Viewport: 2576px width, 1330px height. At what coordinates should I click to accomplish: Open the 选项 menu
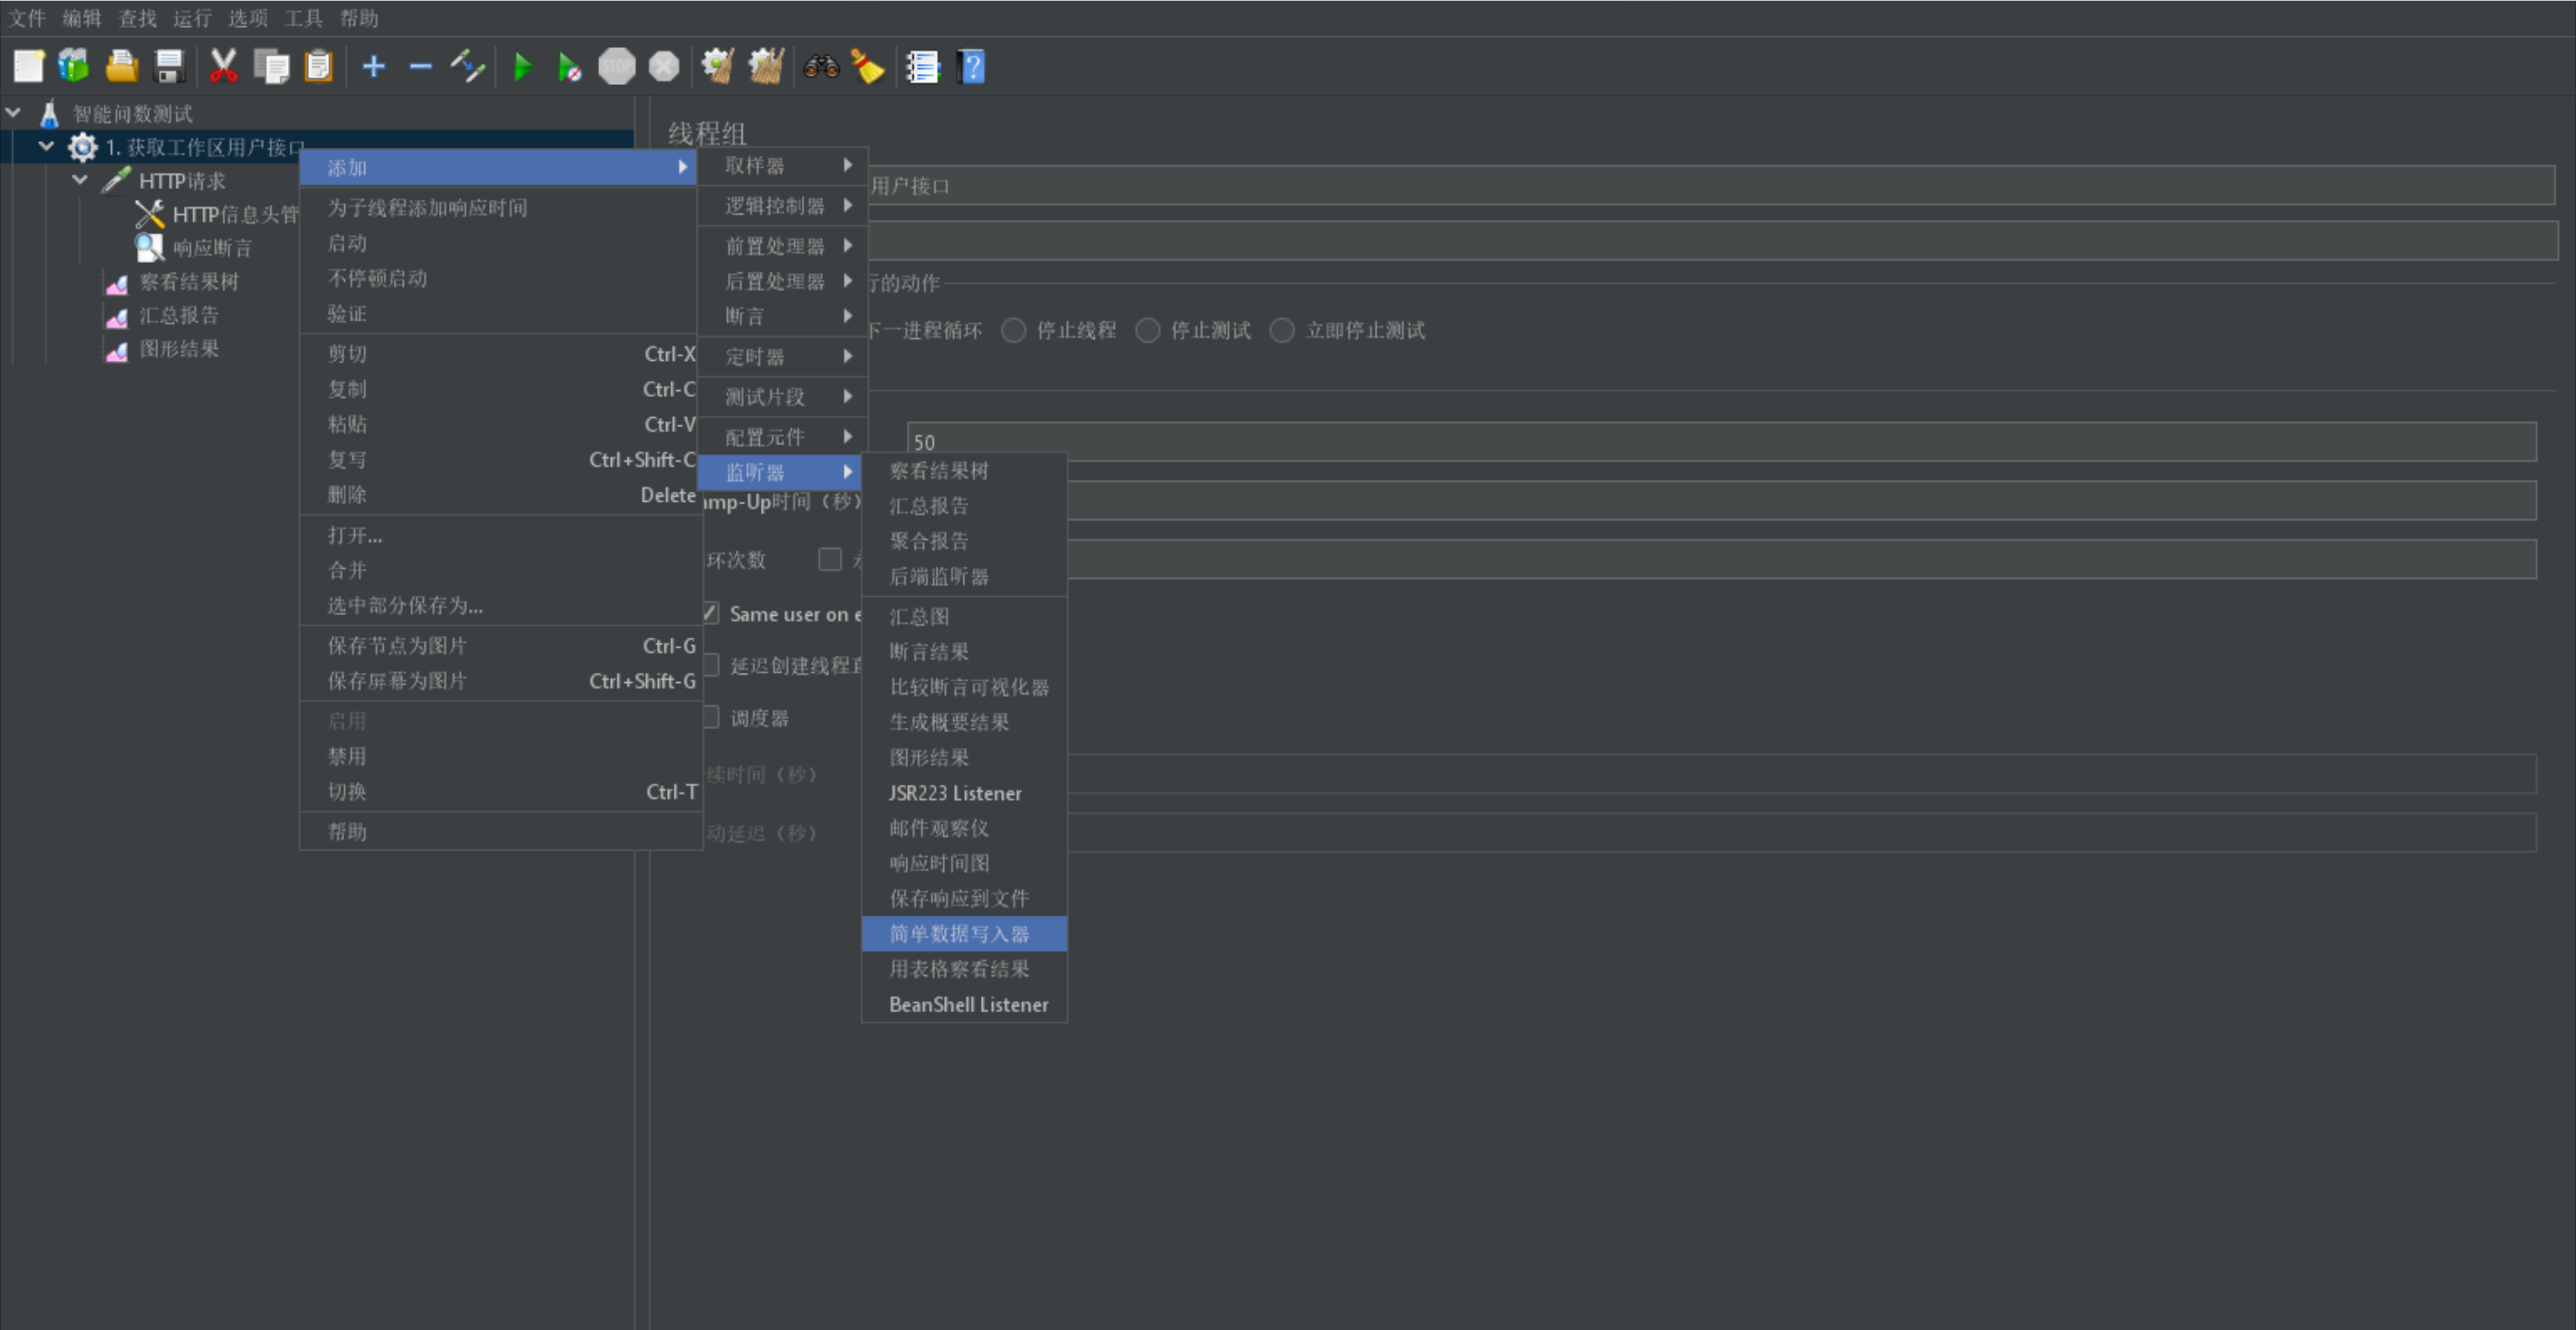coord(248,18)
